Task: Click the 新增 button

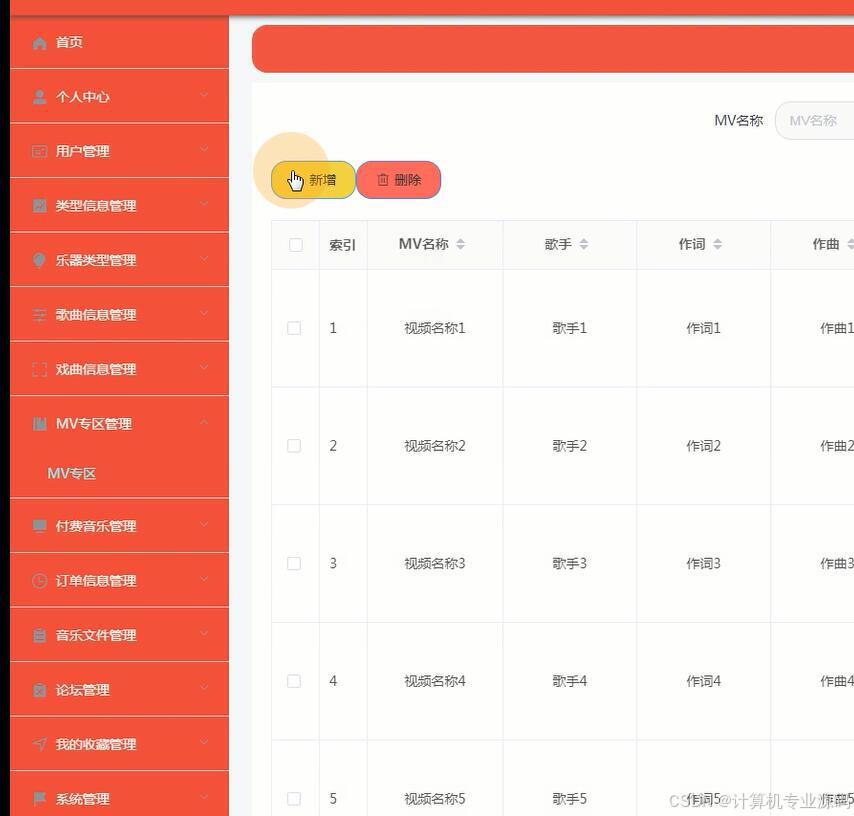Action: (x=315, y=180)
